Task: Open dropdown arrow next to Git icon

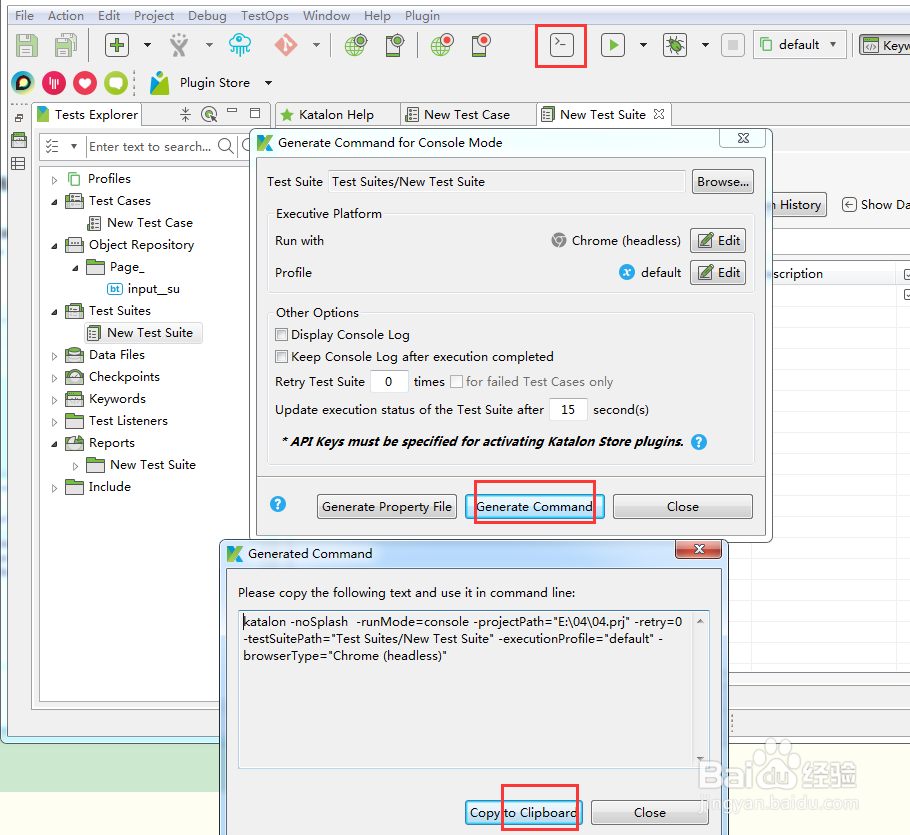Action: coord(316,45)
